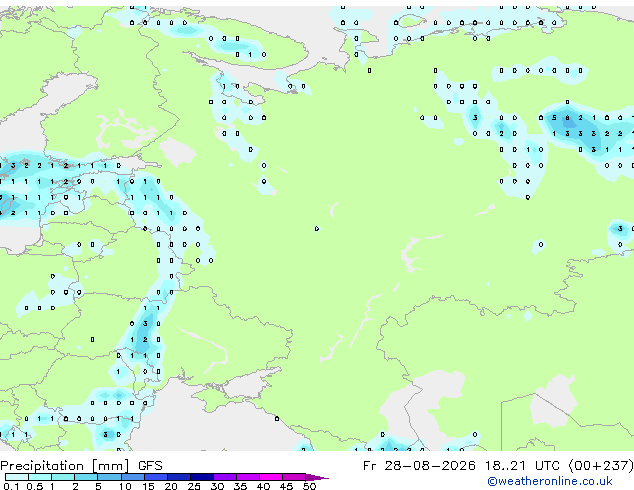This screenshot has height=490, width=634.
Task: Click the "0.5" legend scale label
Action: [35, 486]
